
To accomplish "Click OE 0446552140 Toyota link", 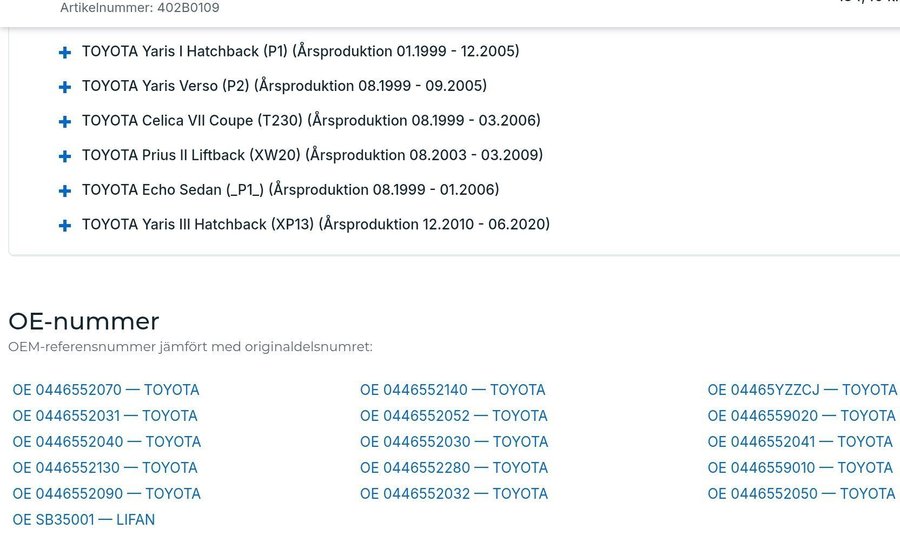I will point(453,390).
